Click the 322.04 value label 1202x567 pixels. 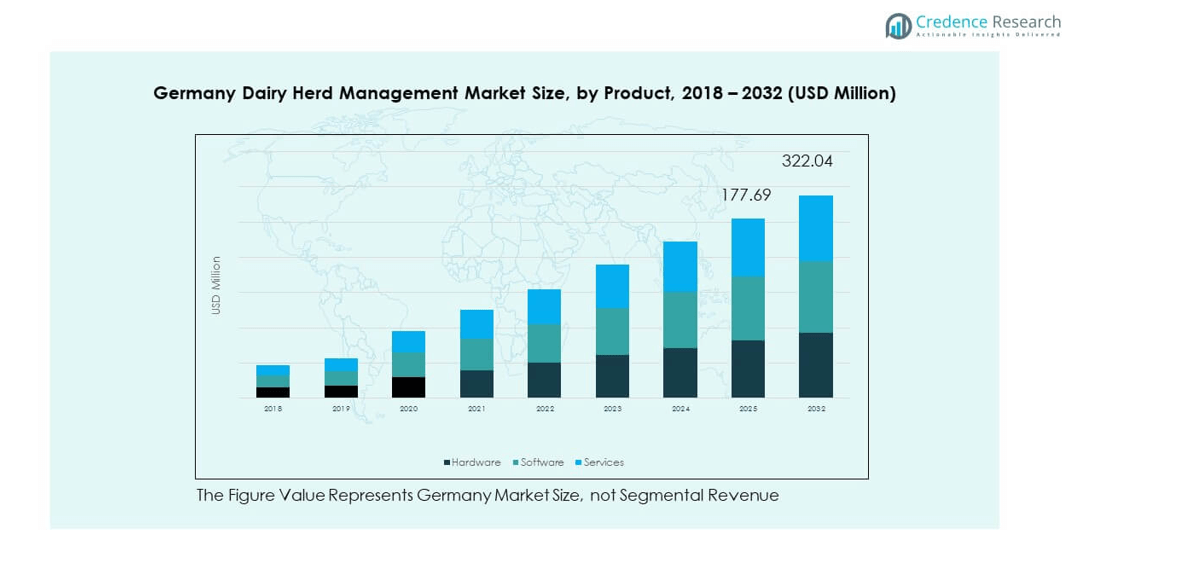click(x=806, y=161)
